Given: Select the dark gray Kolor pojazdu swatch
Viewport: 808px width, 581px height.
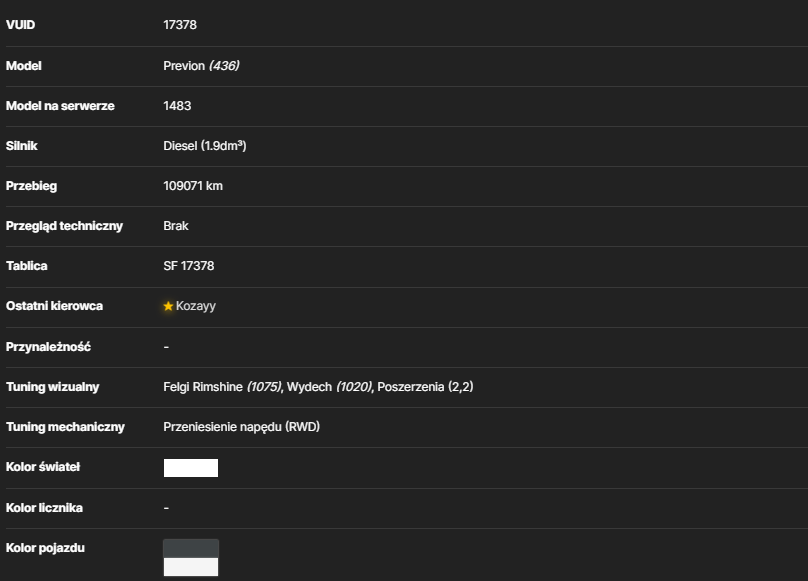Looking at the screenshot, I should click(191, 549).
